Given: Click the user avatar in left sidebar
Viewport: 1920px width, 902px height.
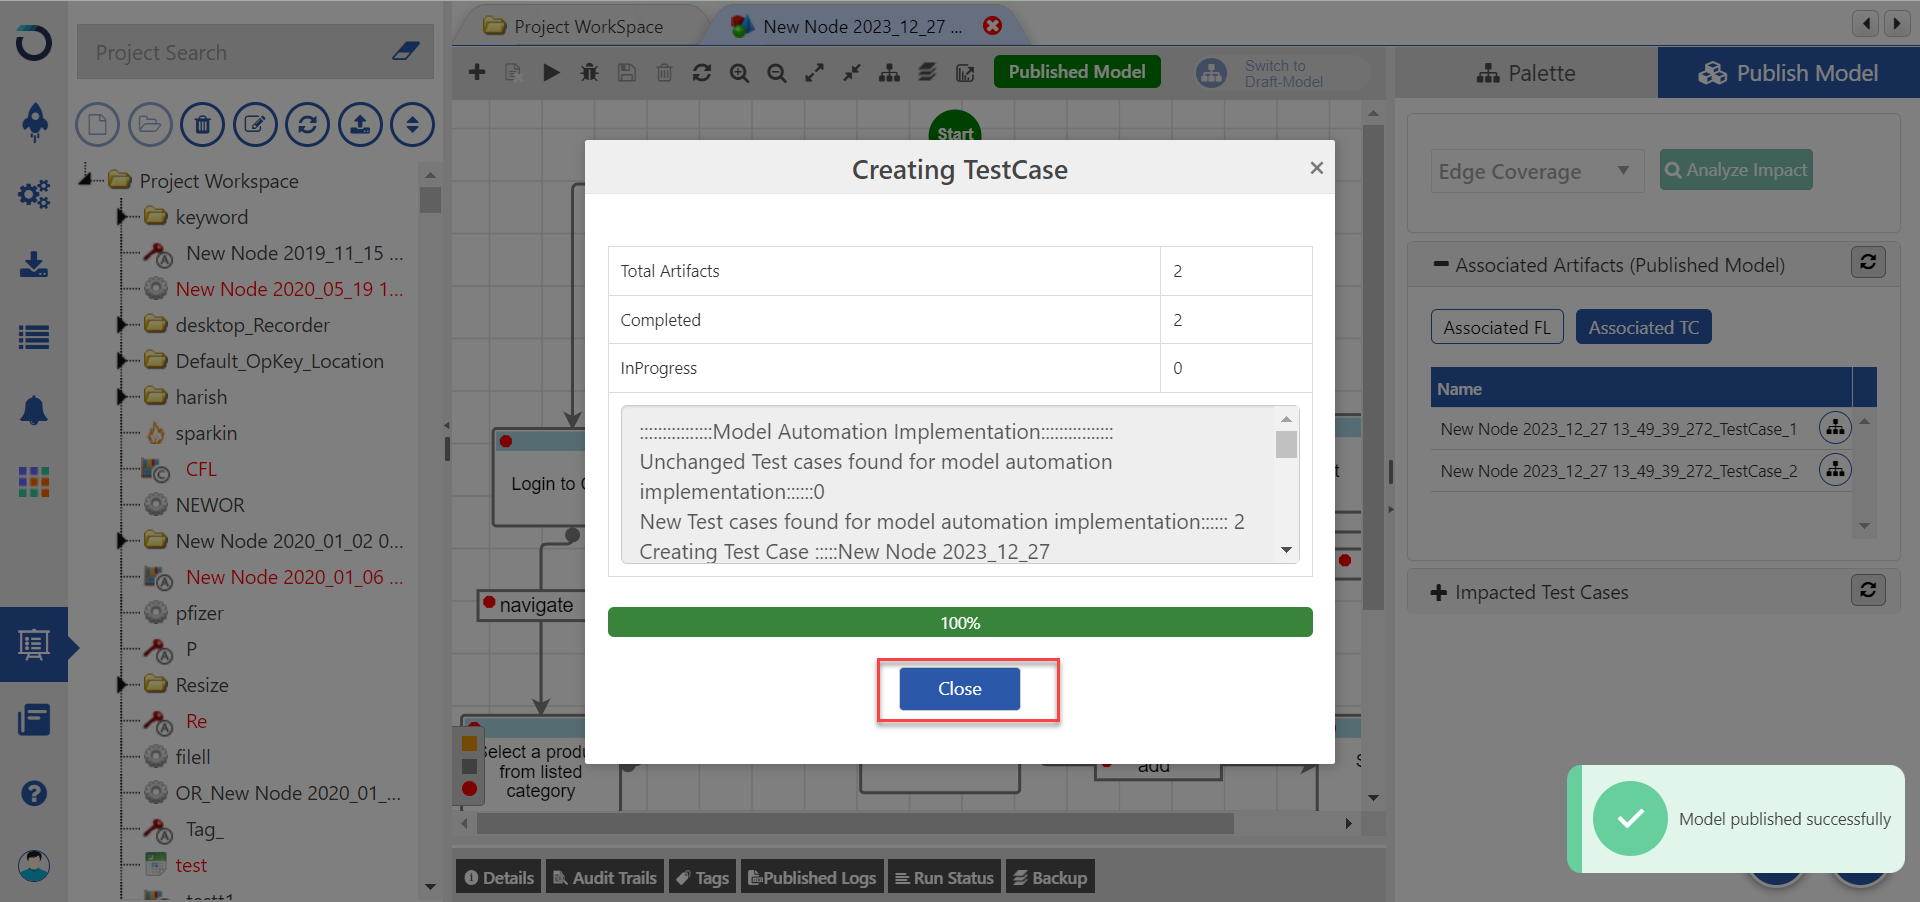Looking at the screenshot, I should coord(34,865).
